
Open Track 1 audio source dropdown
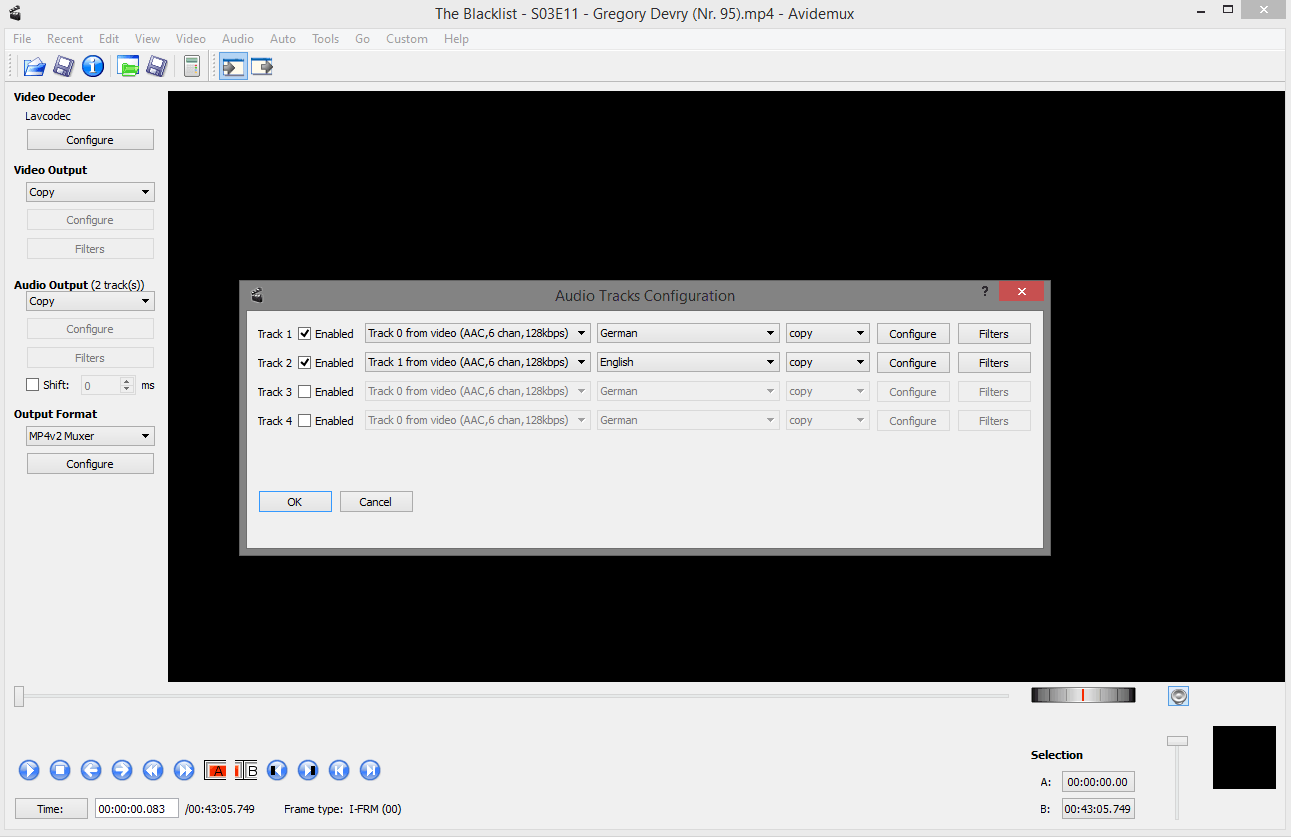(x=478, y=334)
